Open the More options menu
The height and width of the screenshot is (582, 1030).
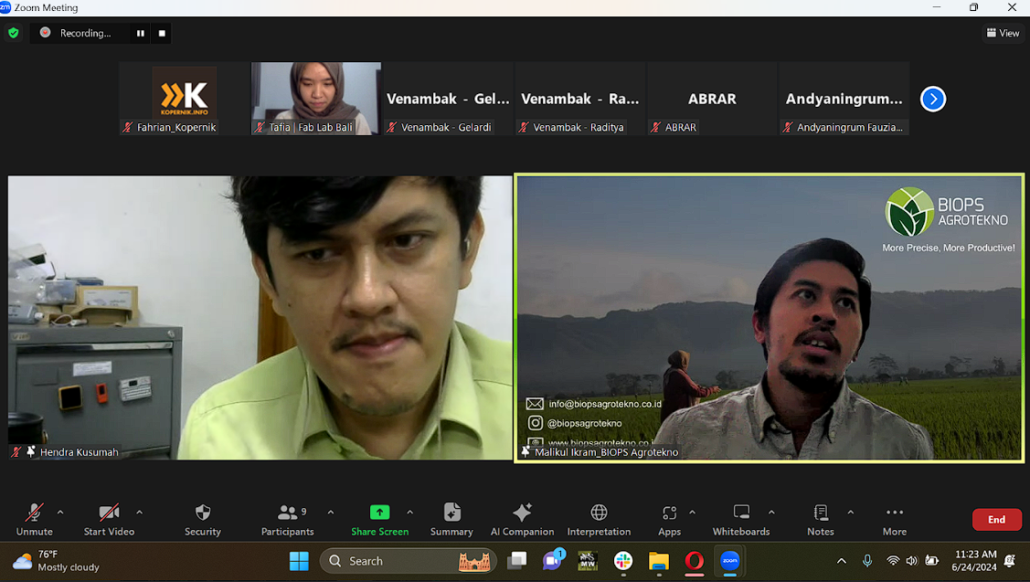click(894, 518)
